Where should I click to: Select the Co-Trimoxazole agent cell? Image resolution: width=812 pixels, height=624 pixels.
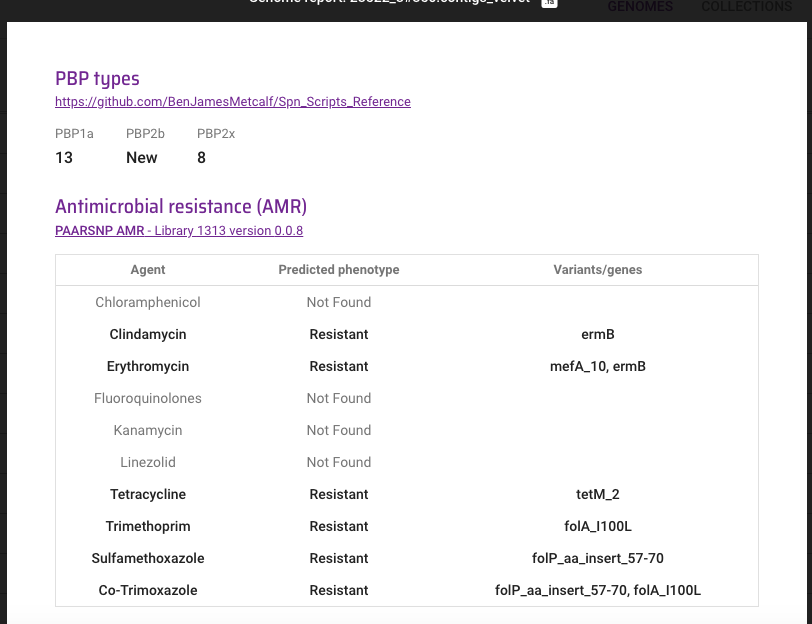point(148,590)
